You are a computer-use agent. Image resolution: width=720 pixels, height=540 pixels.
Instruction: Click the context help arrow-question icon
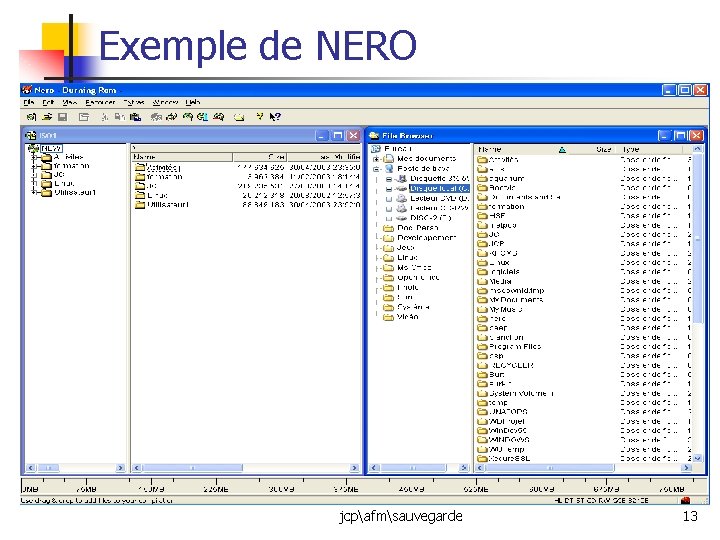click(275, 117)
